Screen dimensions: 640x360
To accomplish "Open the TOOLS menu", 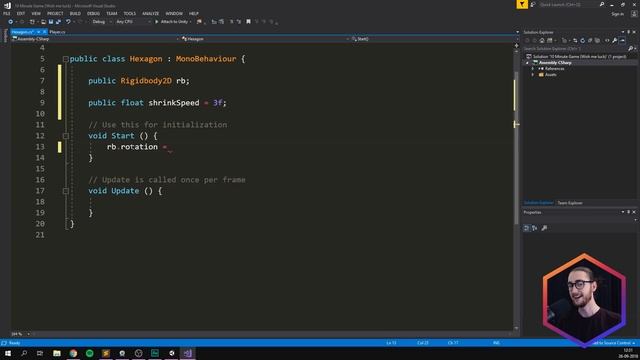I will (x=130, y=13).
